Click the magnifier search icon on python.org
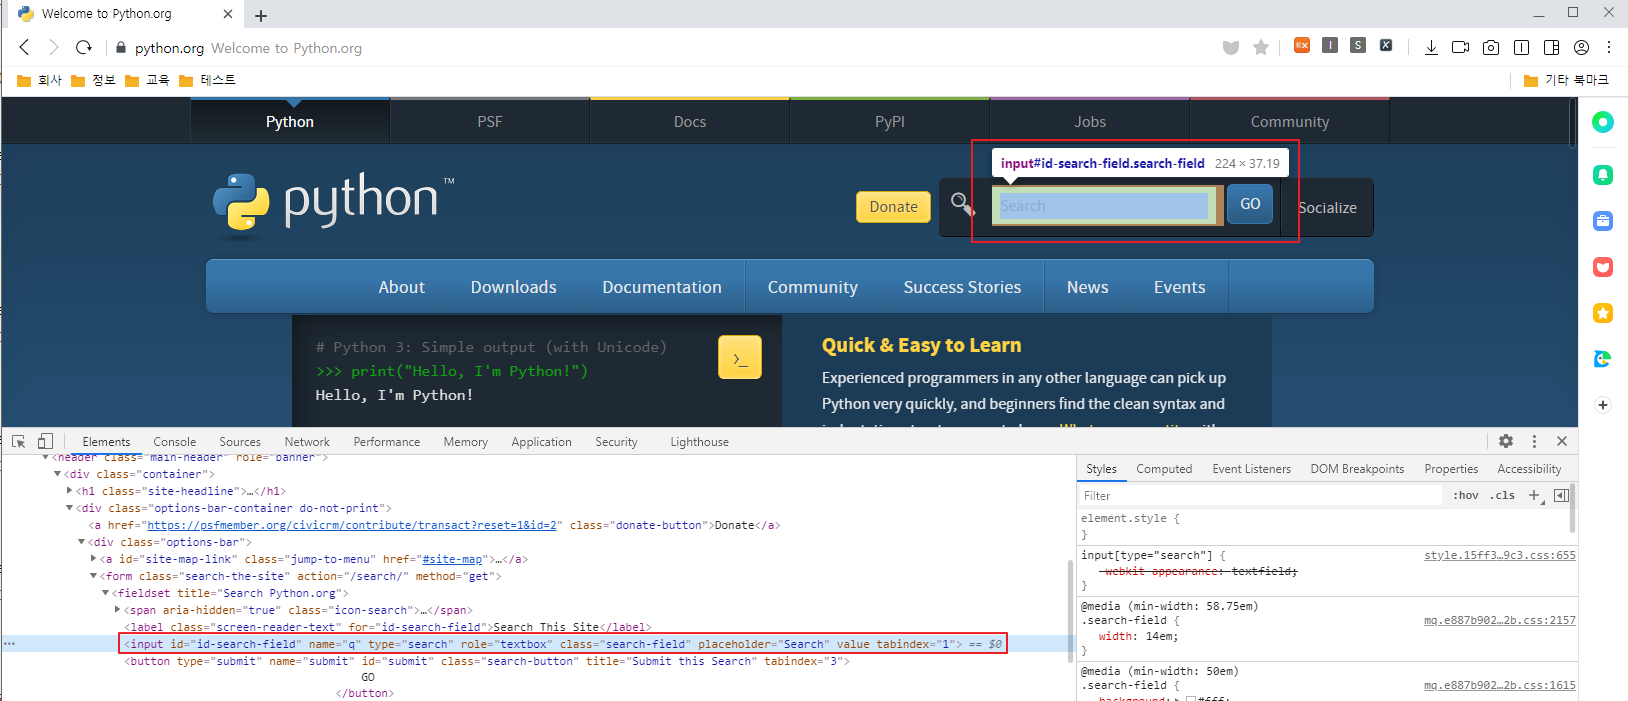The image size is (1628, 701). [x=962, y=204]
